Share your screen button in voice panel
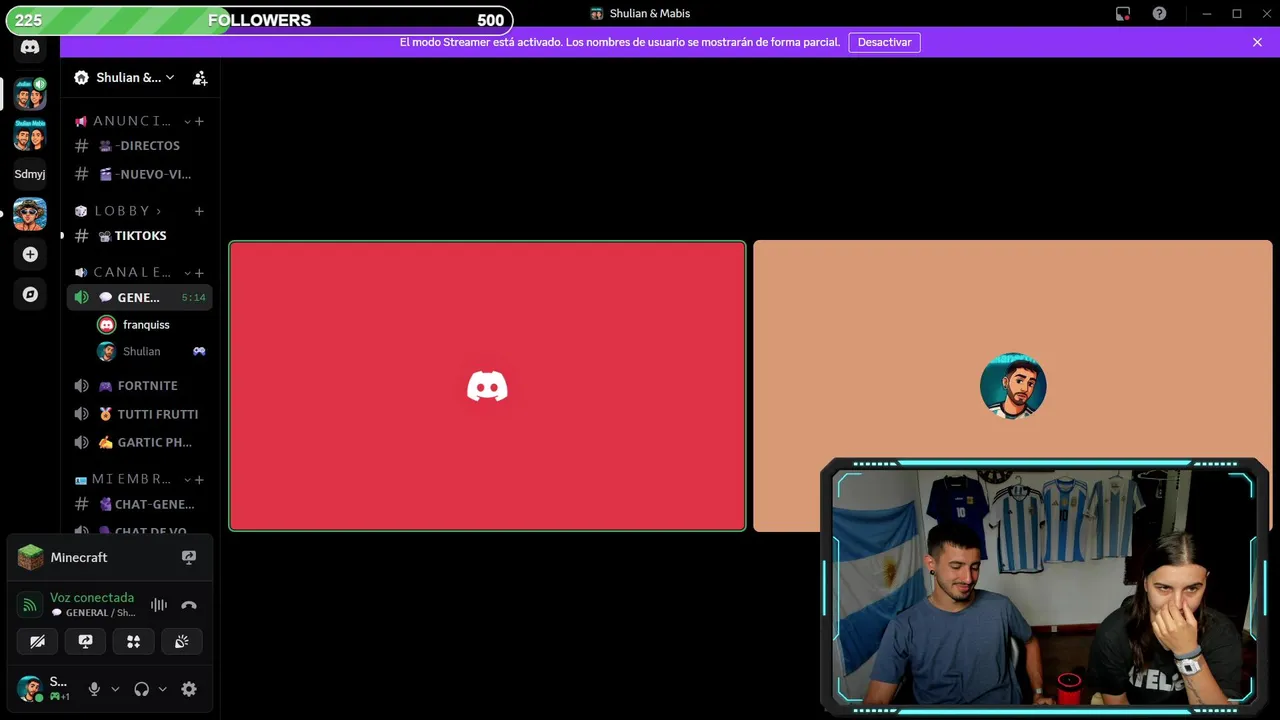 point(85,641)
